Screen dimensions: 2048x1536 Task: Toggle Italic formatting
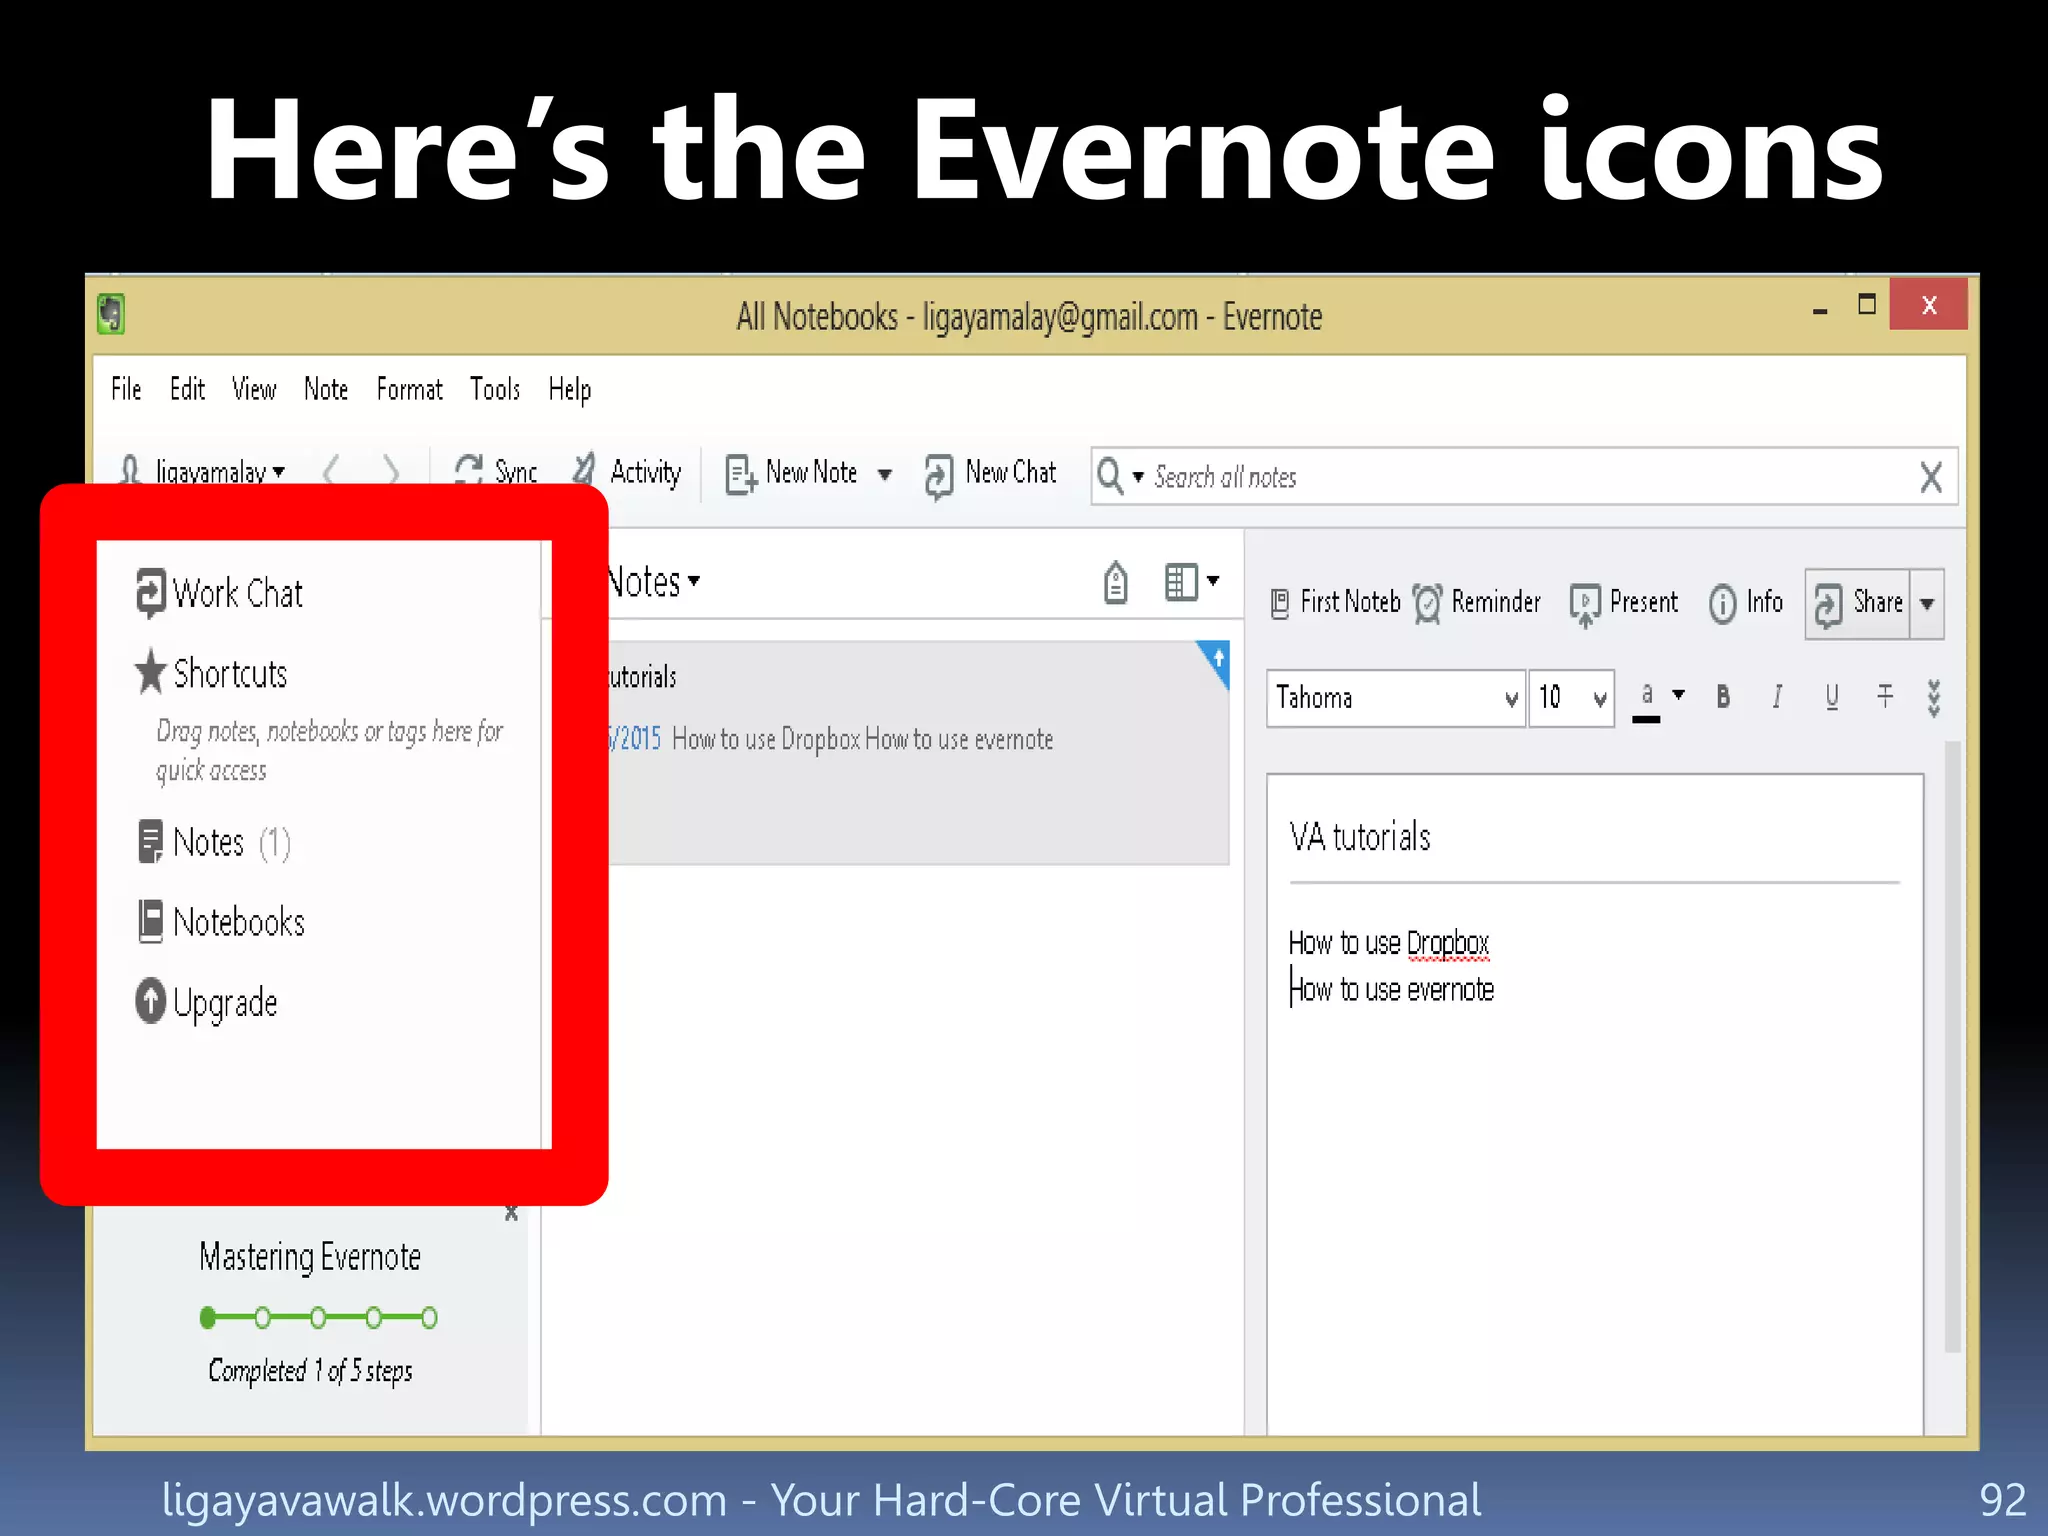pyautogui.click(x=1777, y=697)
